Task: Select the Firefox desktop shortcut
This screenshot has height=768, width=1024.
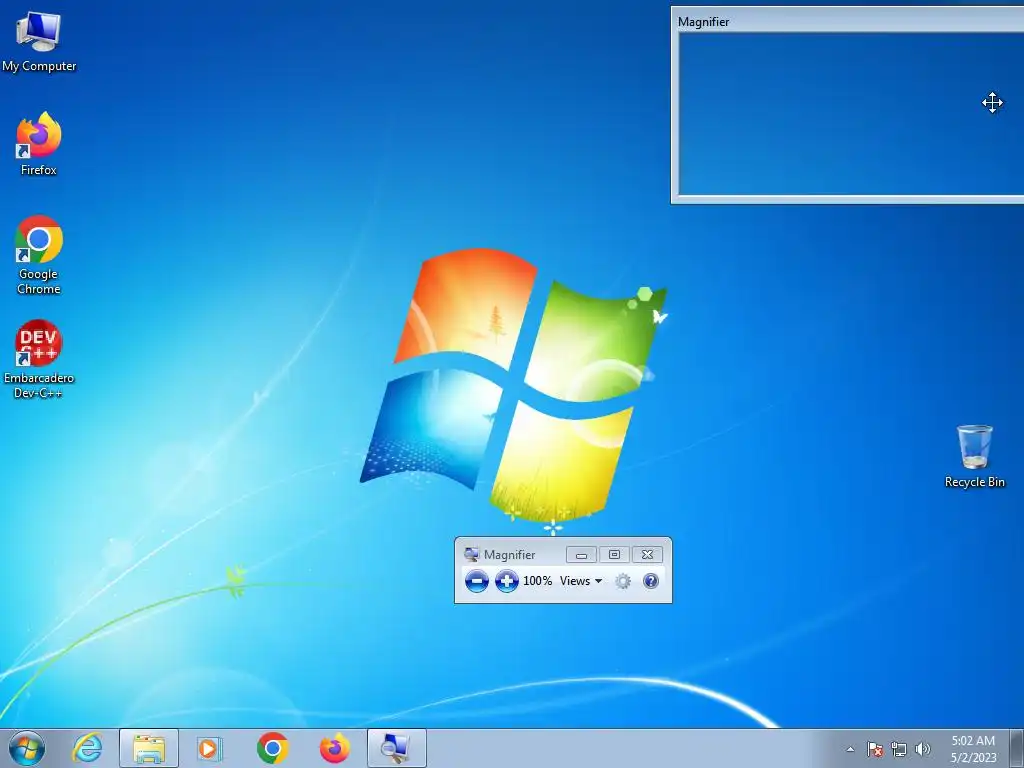Action: pos(39,144)
